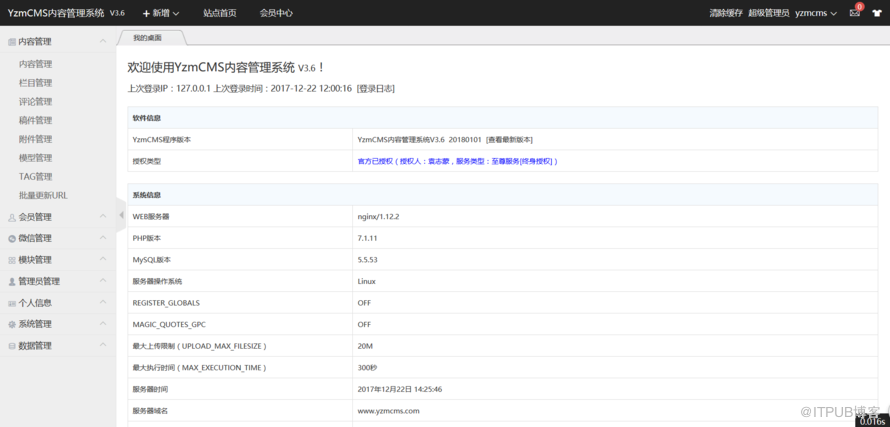Expand the 管理员管理 section chevron
The width and height of the screenshot is (890, 427).
pos(103,281)
